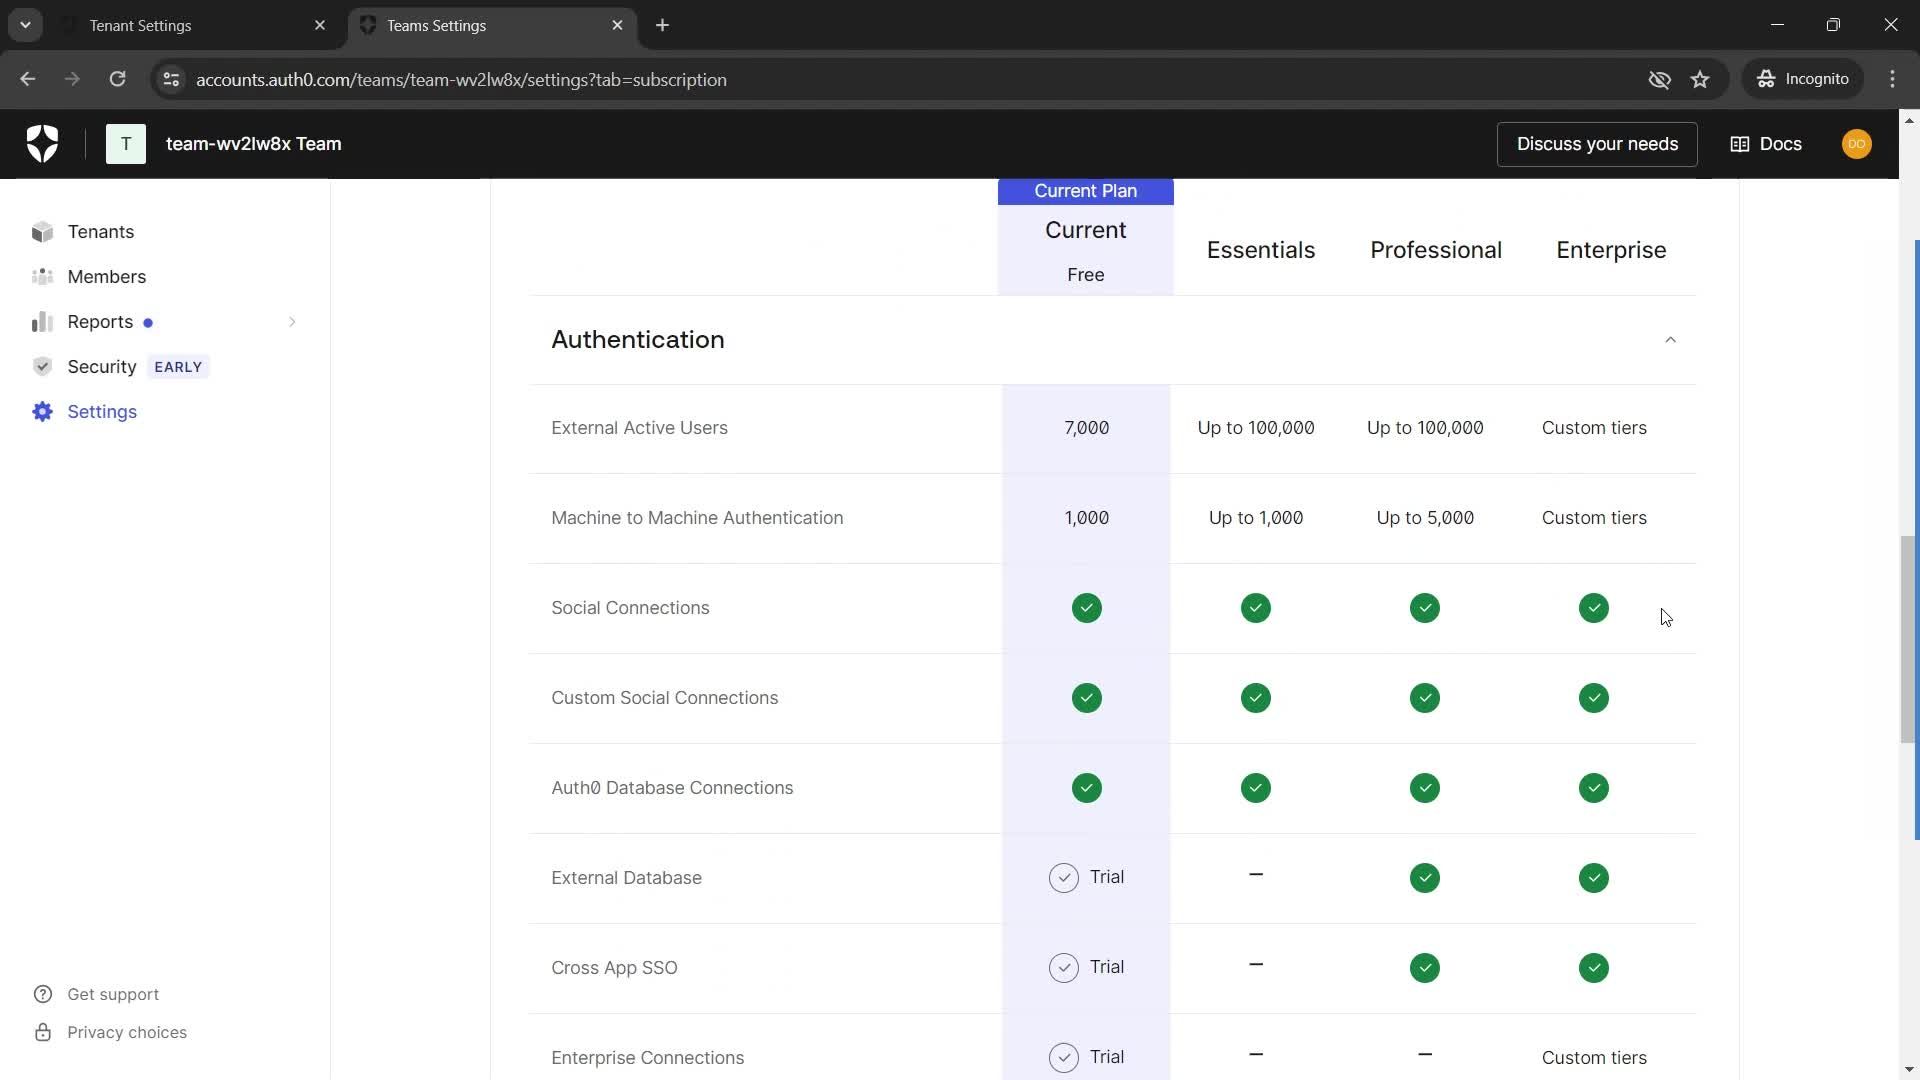Screen dimensions: 1920x1080
Task: Click Discuss your needs button
Action: click(x=1597, y=144)
